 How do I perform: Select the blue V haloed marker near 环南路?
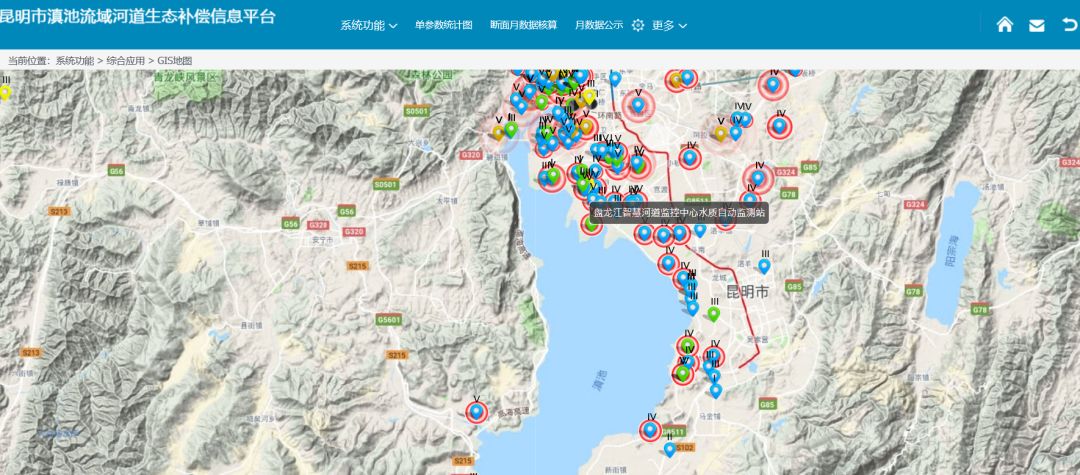638,105
